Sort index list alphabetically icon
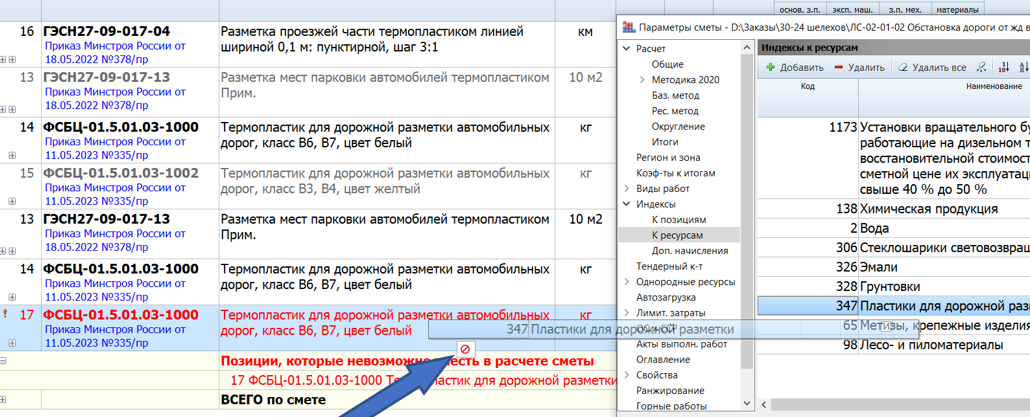Viewport: 1030px width, 417px height. click(1023, 67)
